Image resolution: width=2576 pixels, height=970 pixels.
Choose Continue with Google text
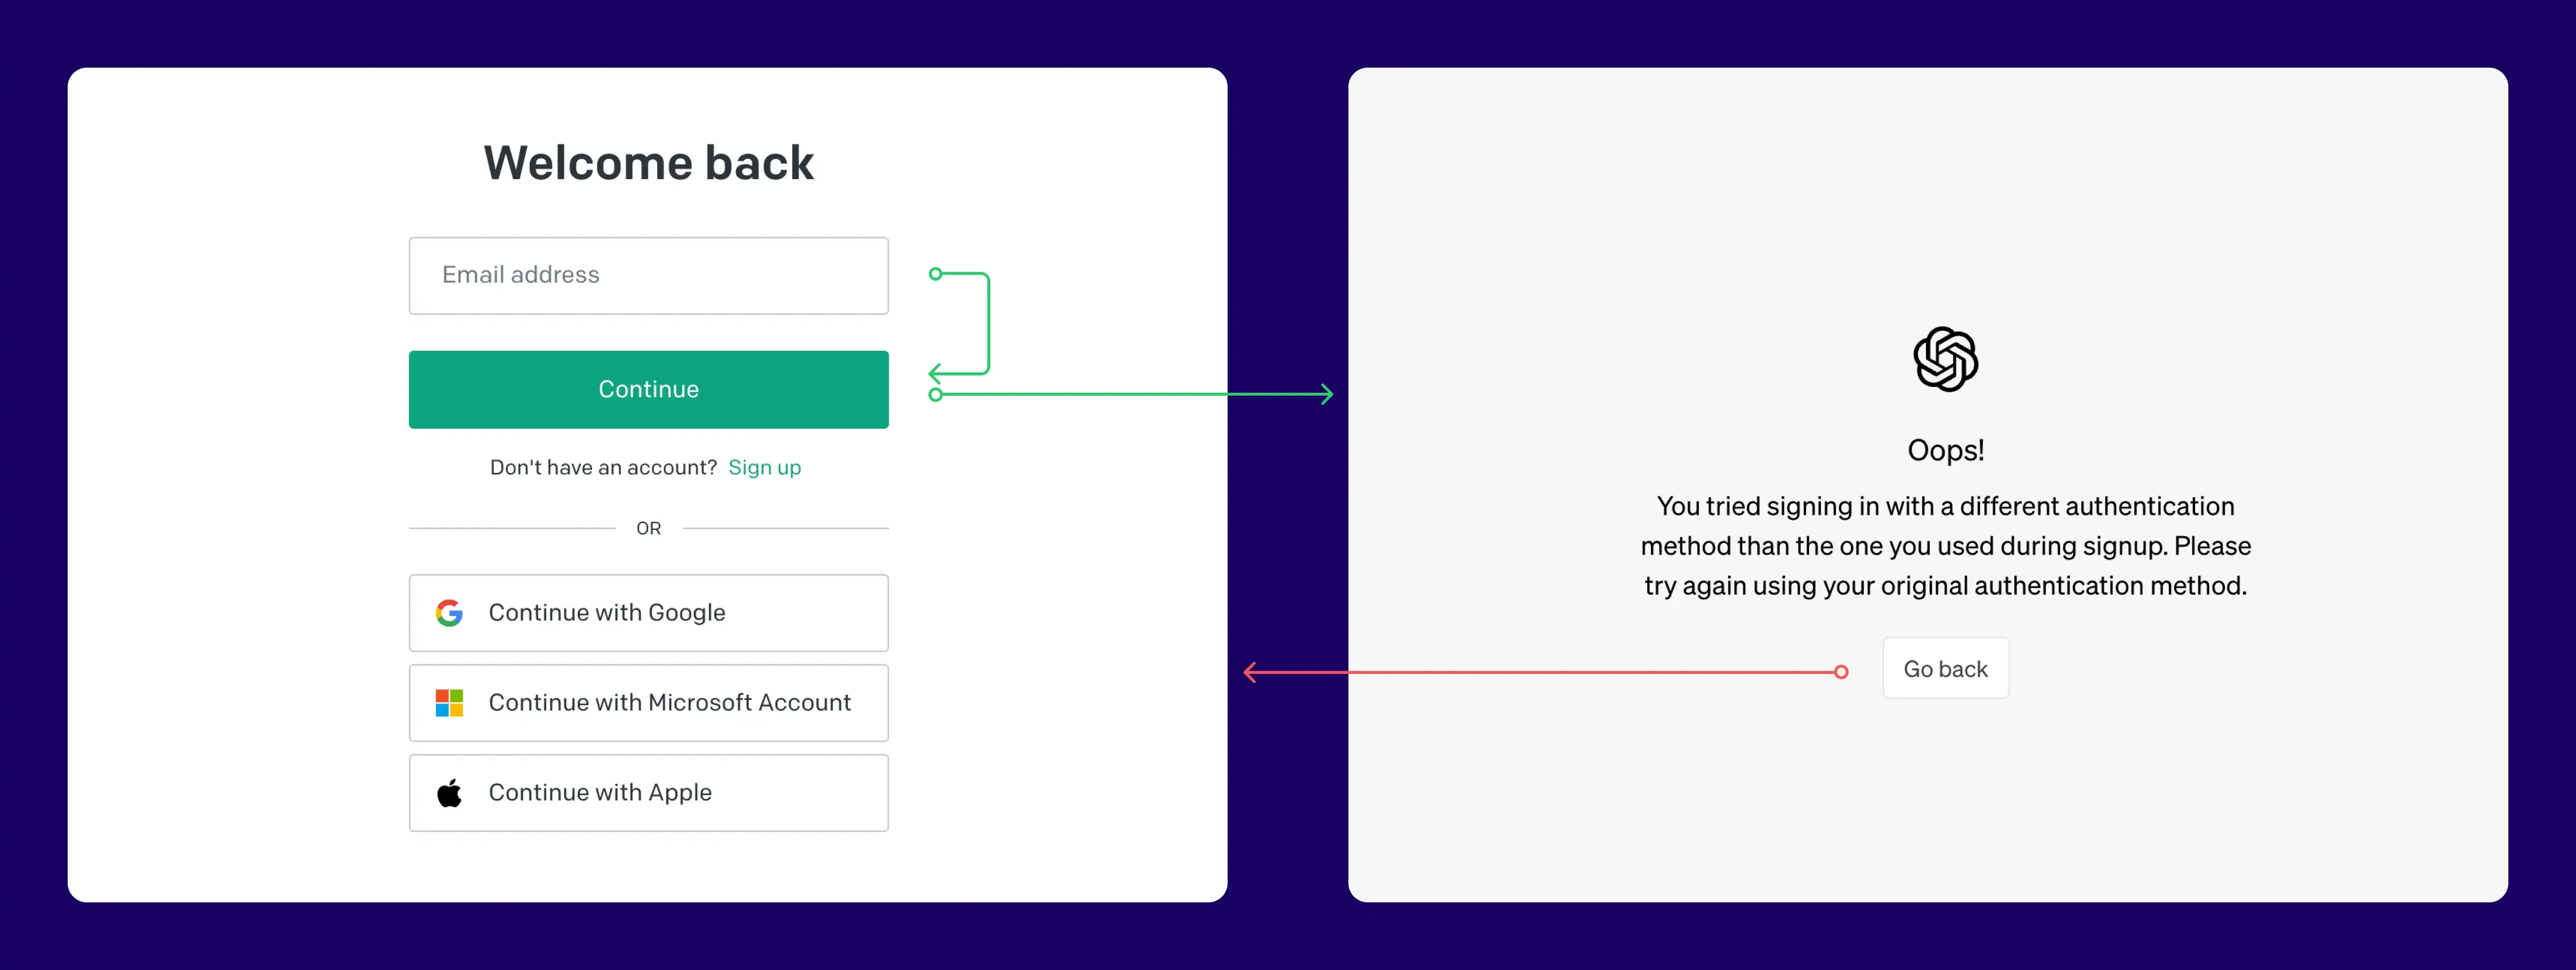click(x=606, y=613)
